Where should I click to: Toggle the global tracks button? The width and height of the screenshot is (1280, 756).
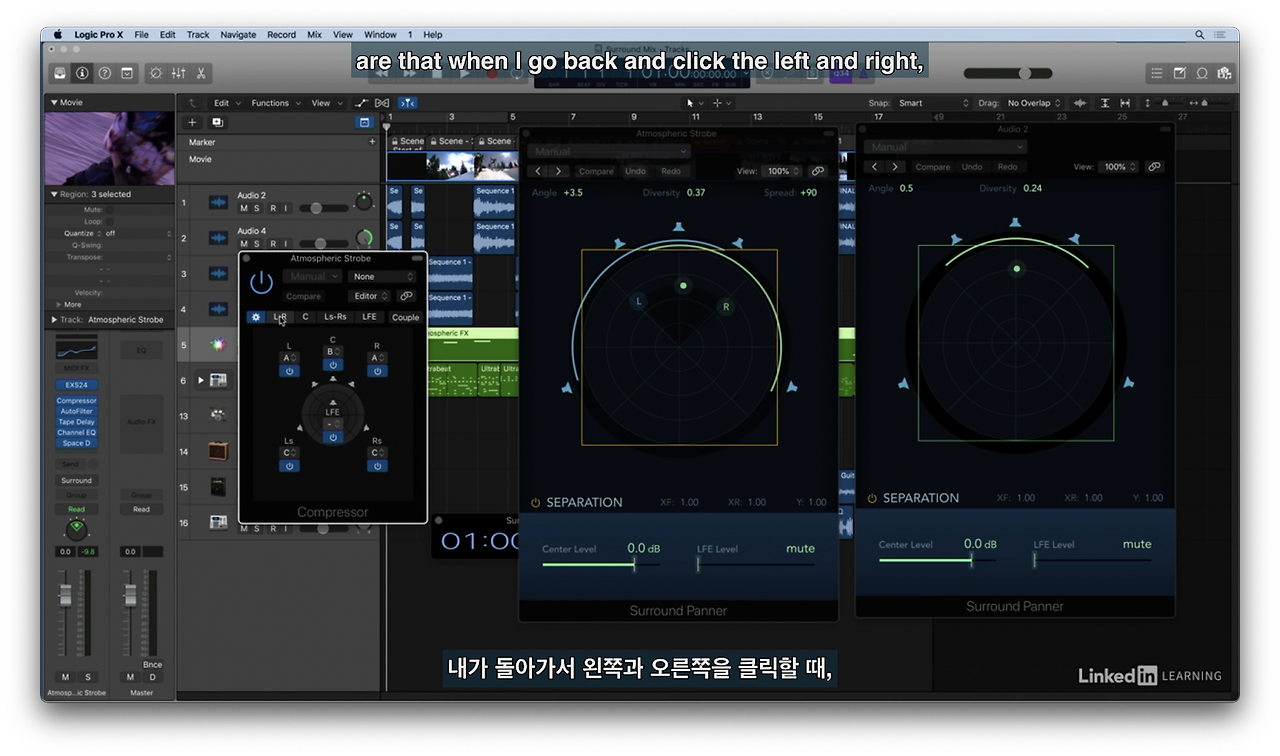coord(364,122)
